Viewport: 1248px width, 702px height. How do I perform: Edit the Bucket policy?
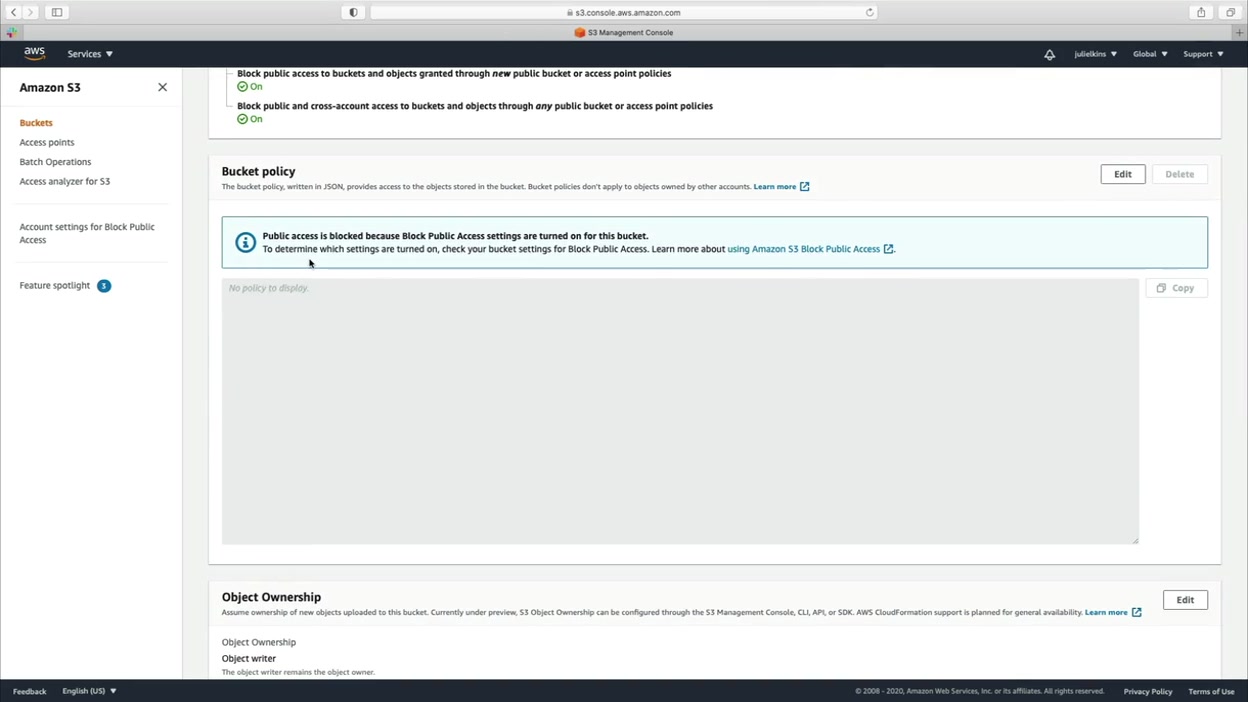1123,174
